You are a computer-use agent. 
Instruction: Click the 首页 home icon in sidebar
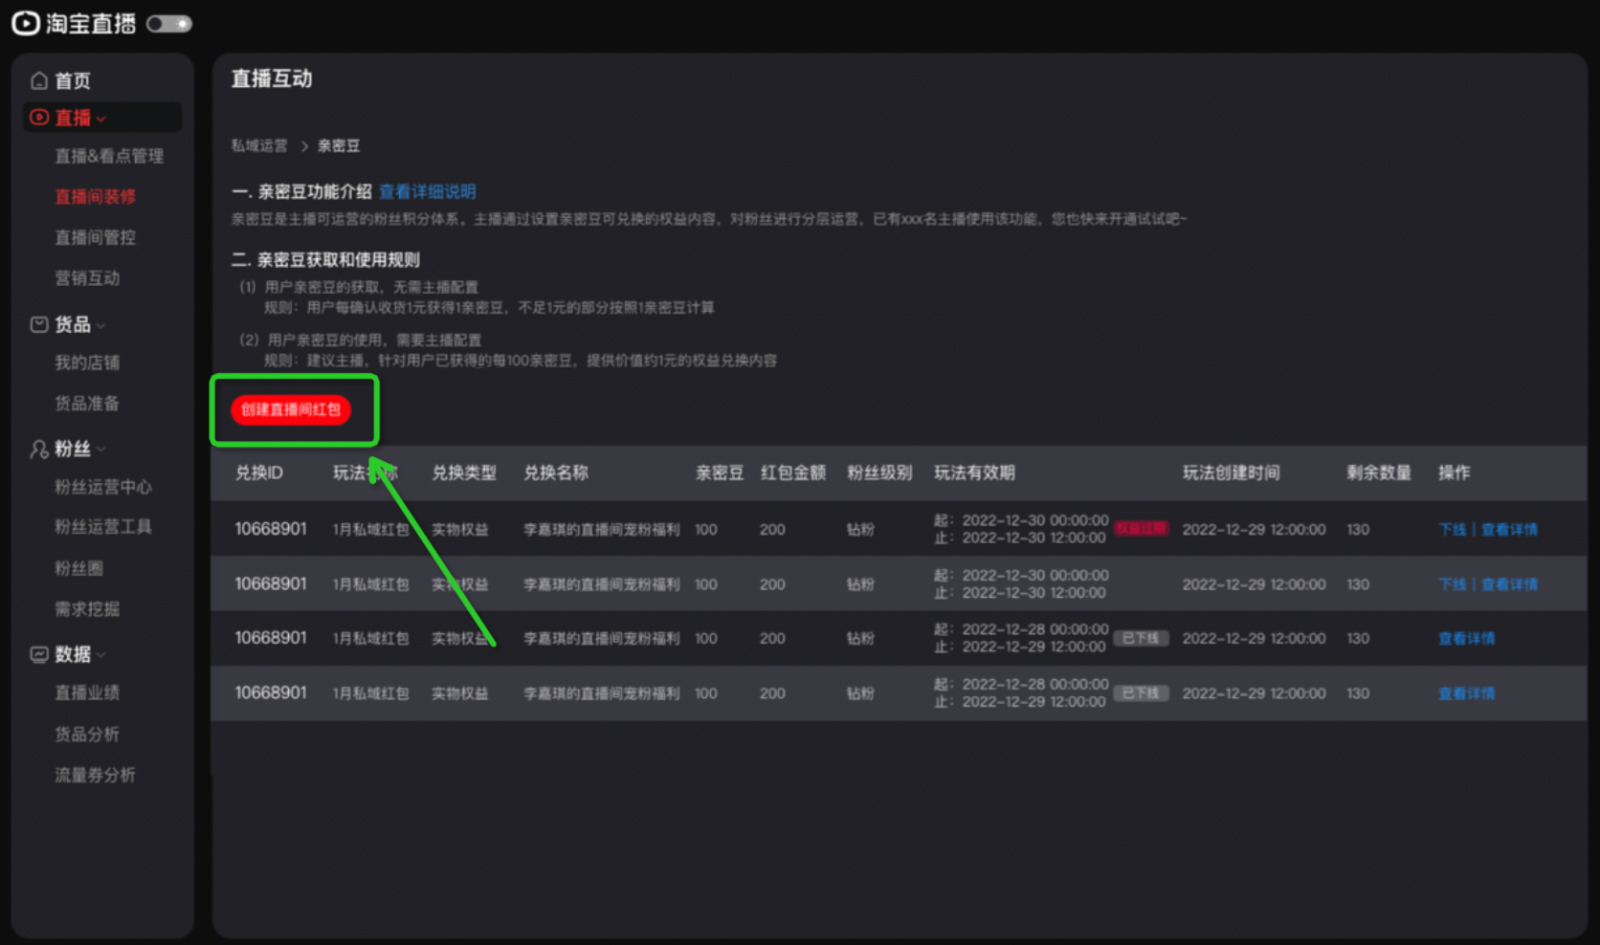pos(38,80)
